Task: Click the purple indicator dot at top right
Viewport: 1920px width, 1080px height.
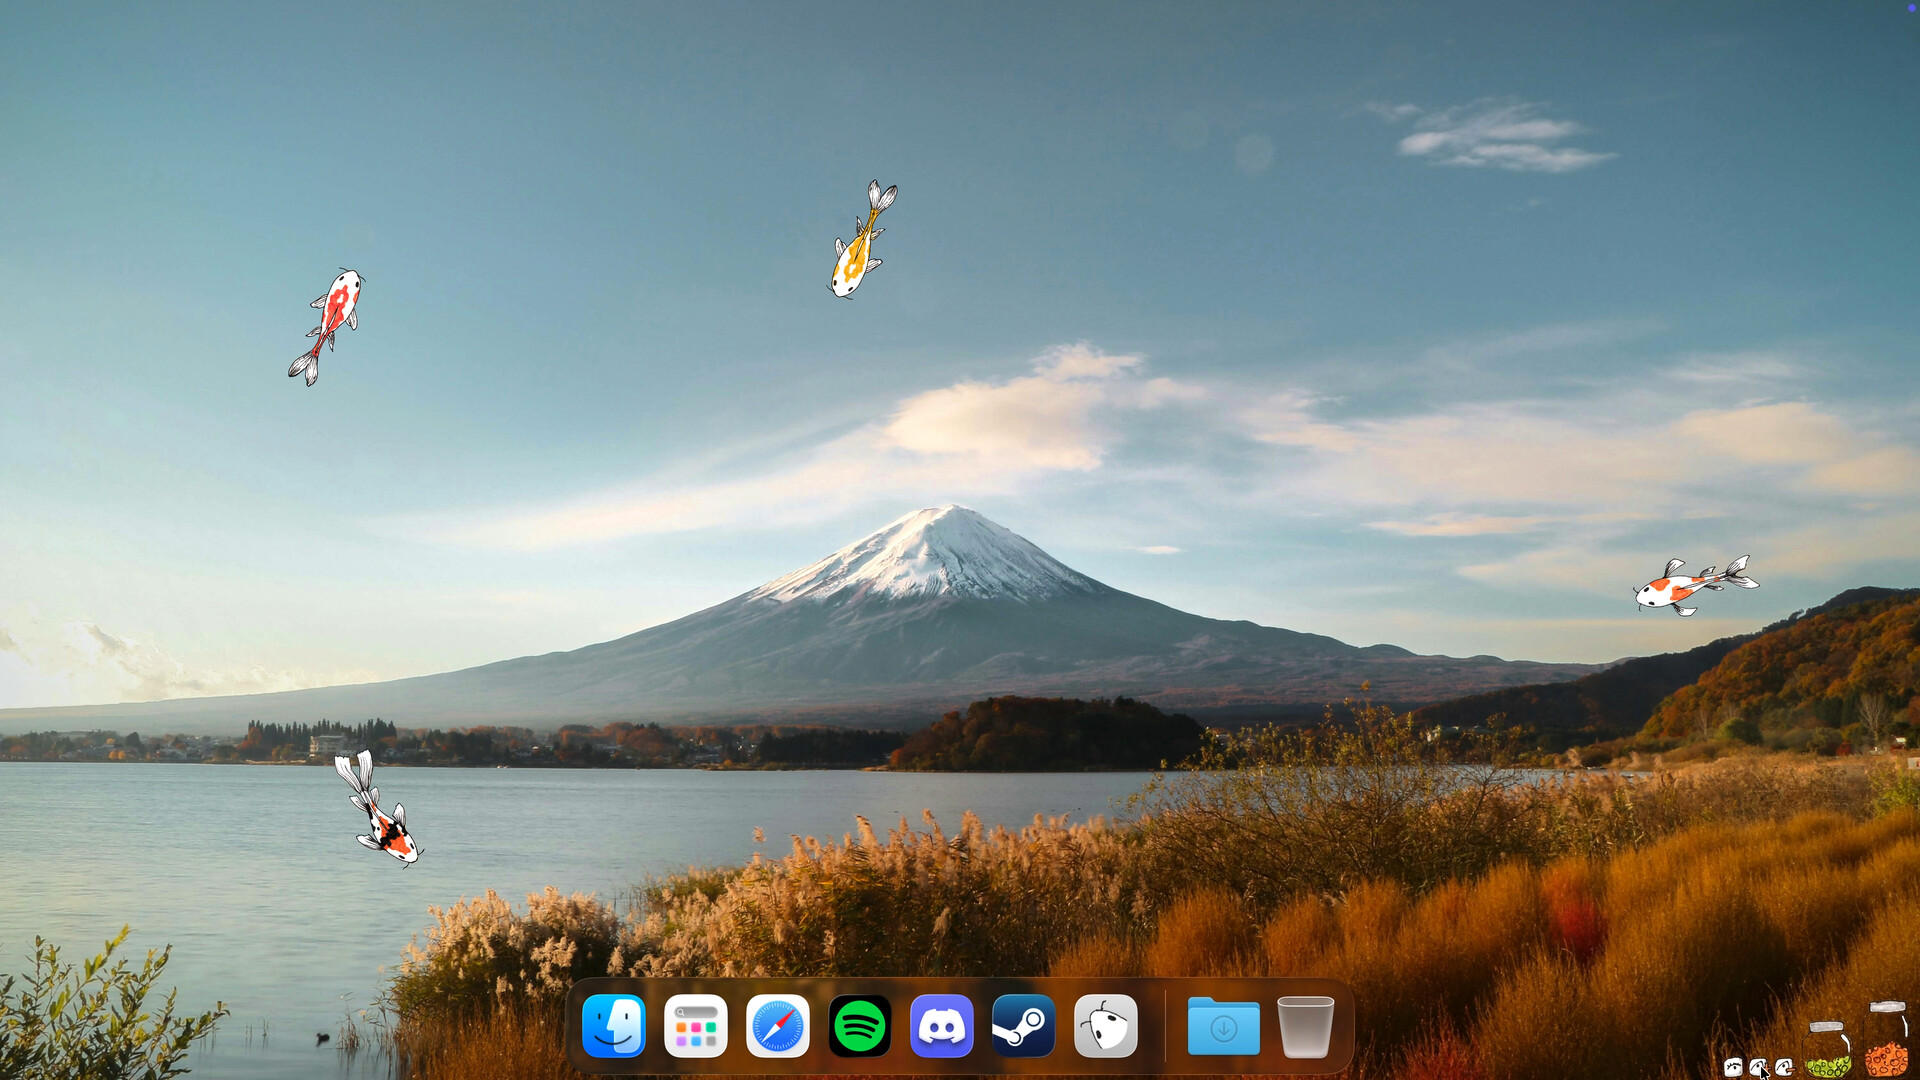Action: point(1911,7)
